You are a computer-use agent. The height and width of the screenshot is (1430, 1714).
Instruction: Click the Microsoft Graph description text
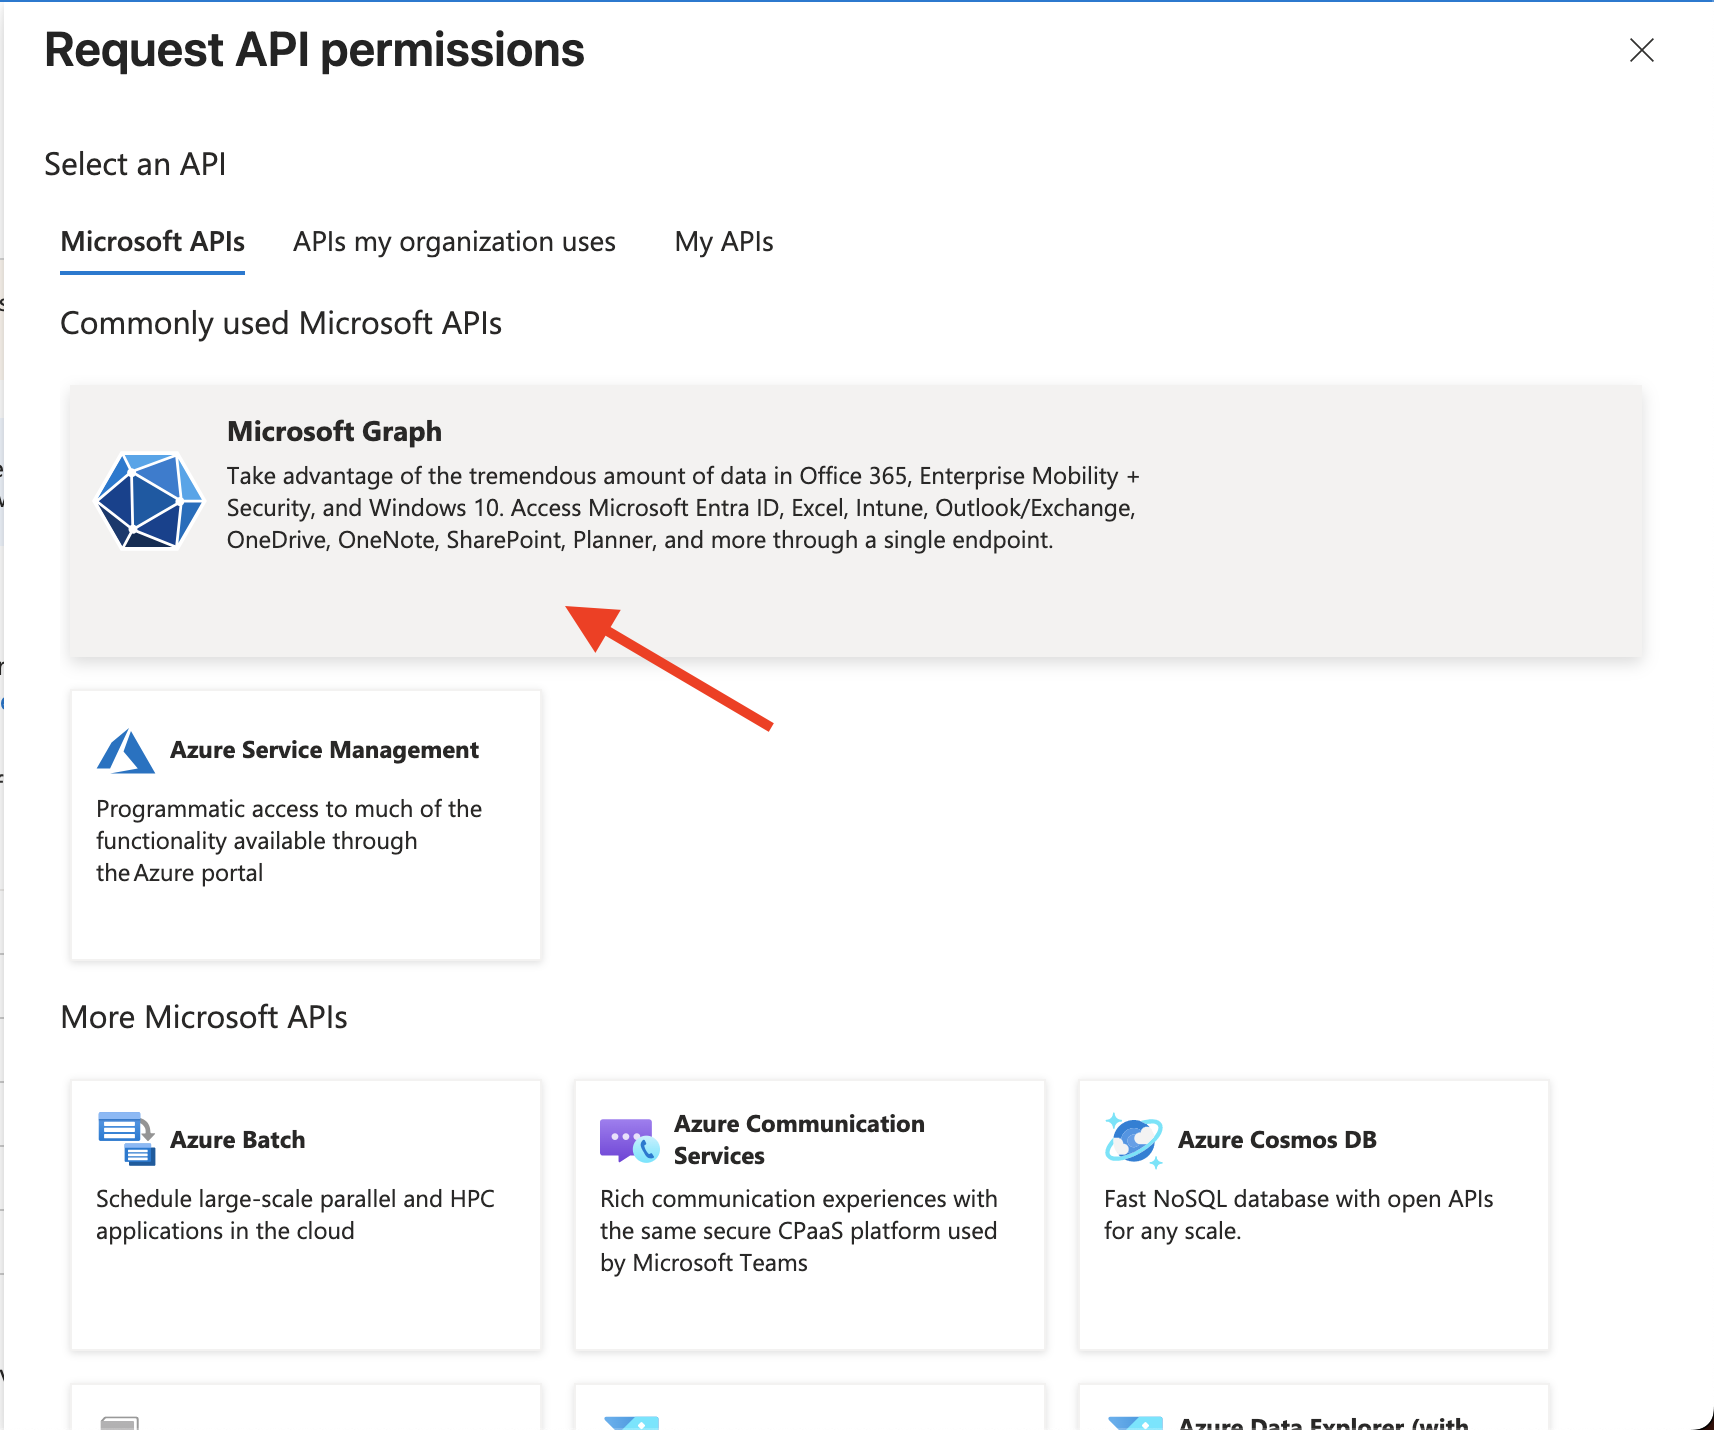[682, 508]
